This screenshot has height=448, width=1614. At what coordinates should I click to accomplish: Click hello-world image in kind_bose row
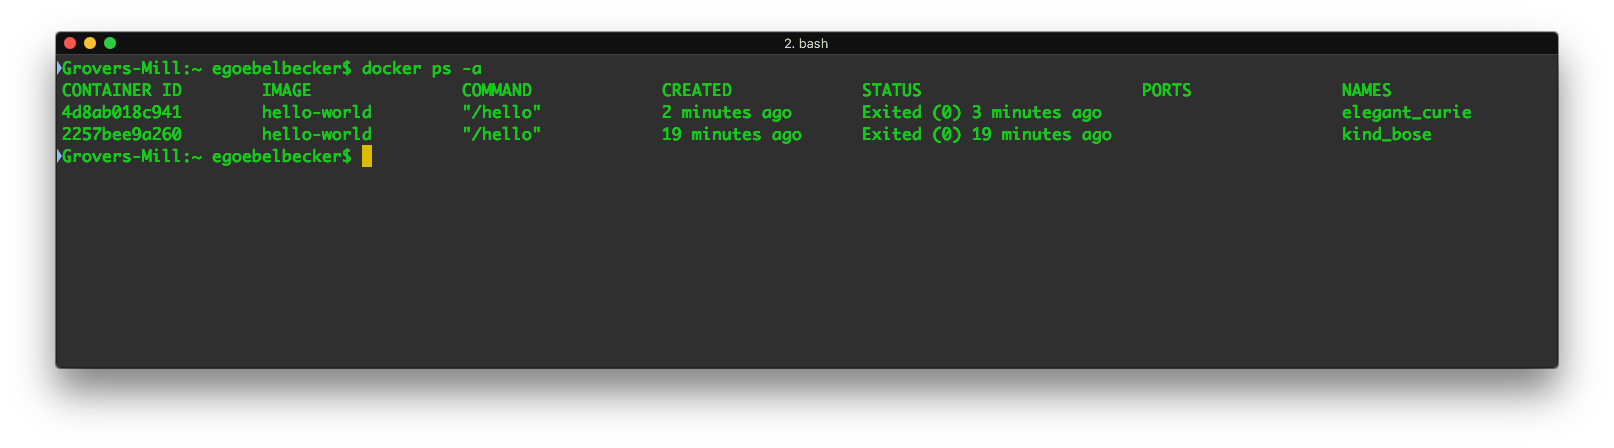(317, 134)
